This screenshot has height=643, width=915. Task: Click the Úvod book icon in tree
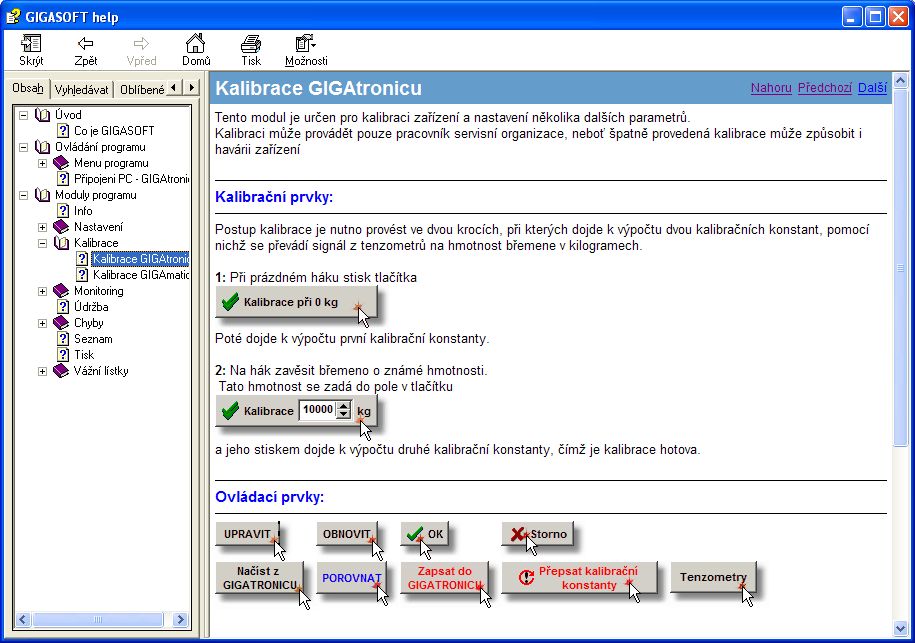[42, 115]
